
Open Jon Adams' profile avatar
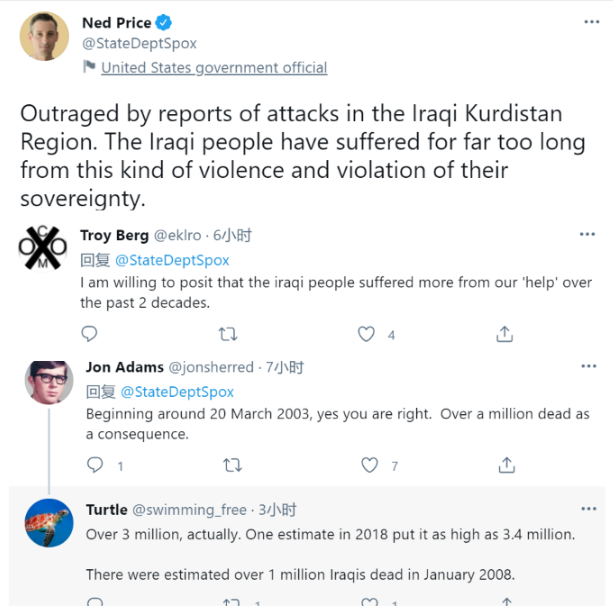(x=48, y=383)
